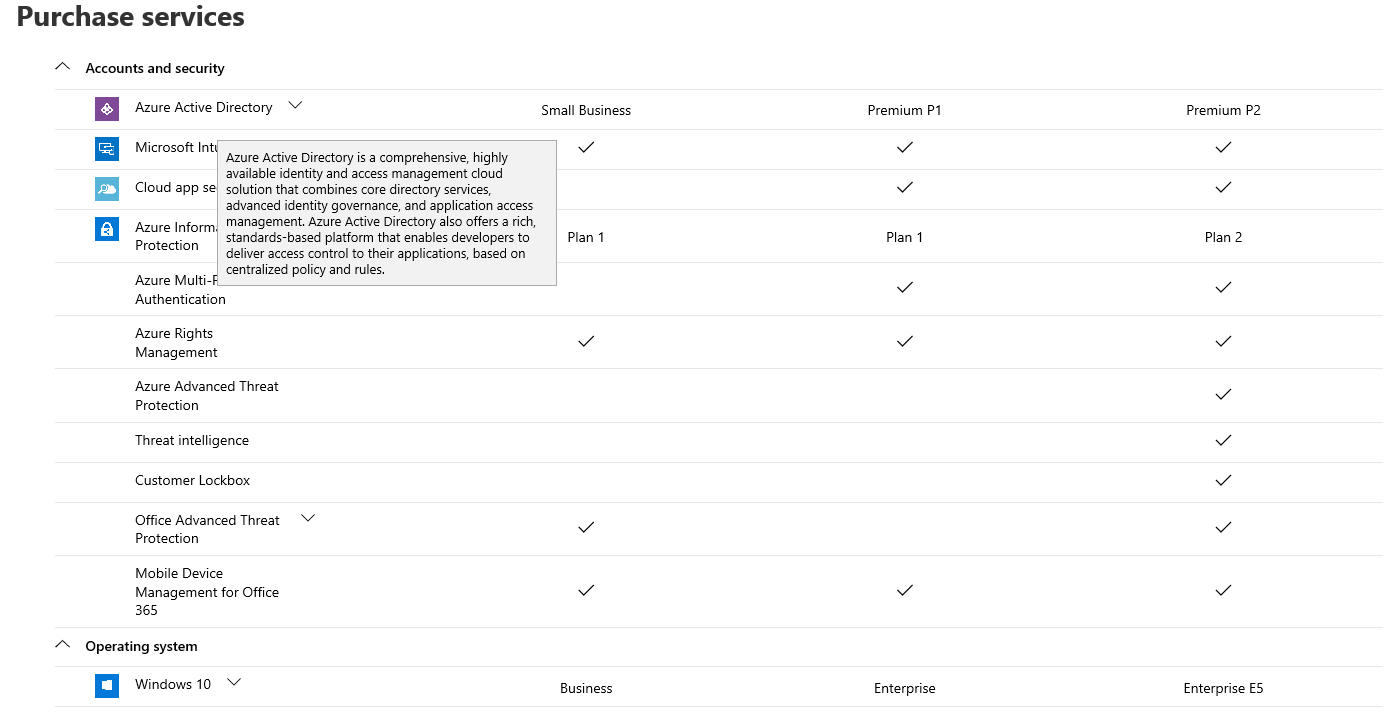Click Customer Lockbox checkmark under Premium P2
The image size is (1391, 713).
pyautogui.click(x=1223, y=480)
